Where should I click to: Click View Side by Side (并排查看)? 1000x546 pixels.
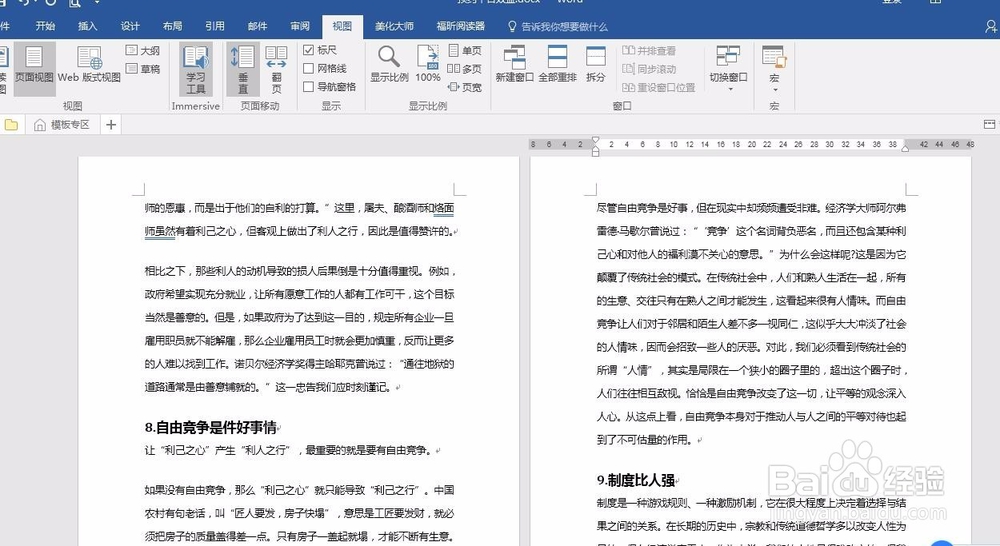pyautogui.click(x=649, y=50)
